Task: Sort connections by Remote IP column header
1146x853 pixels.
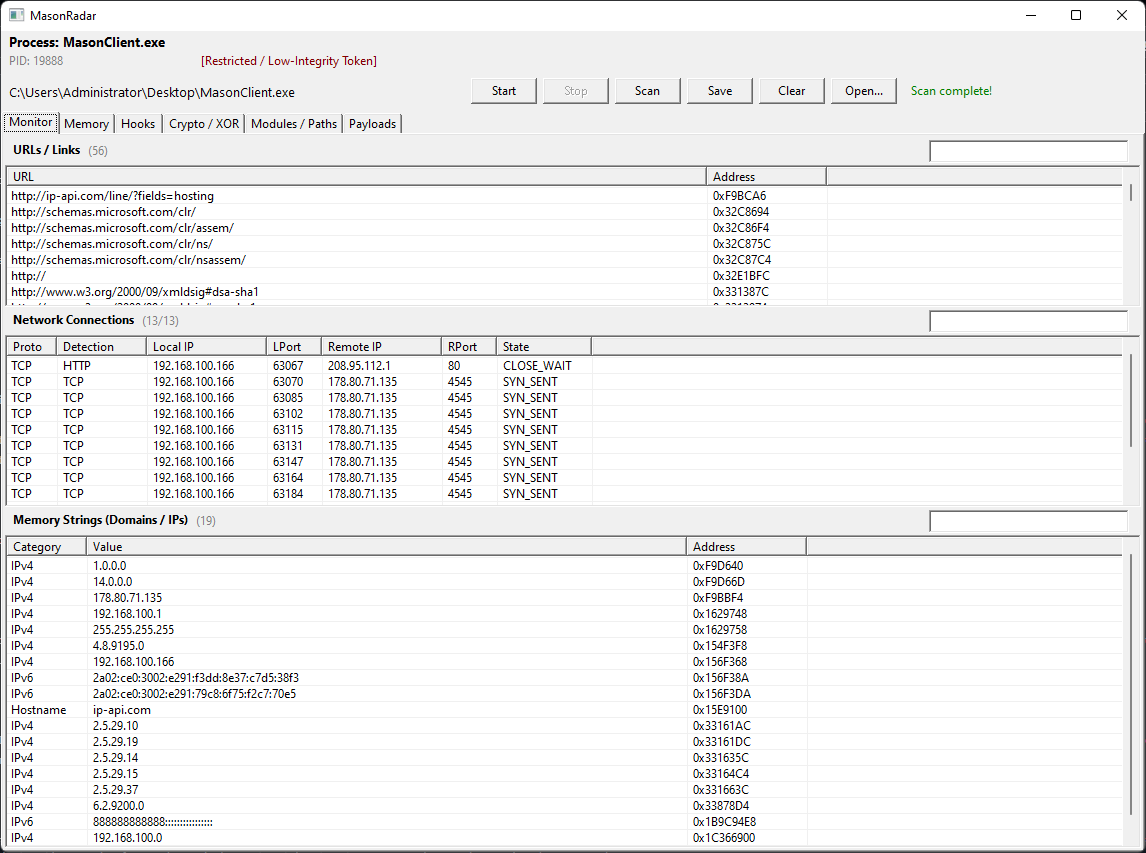Action: coord(380,347)
